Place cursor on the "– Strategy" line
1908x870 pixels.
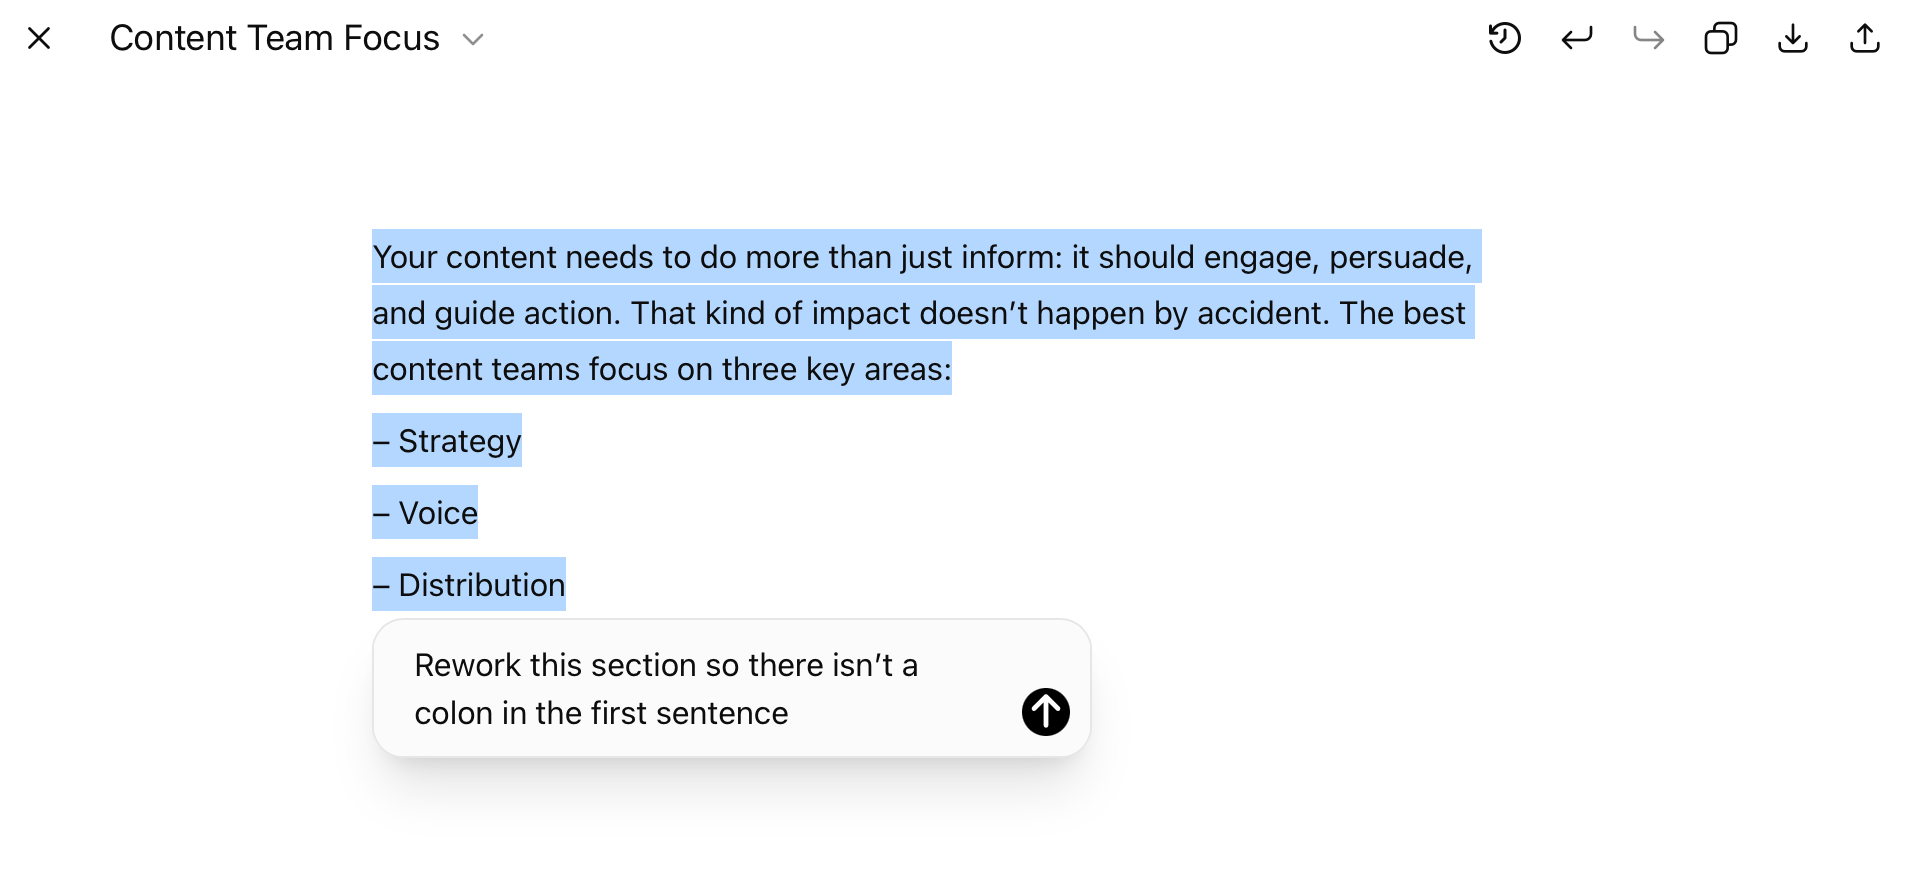(447, 441)
